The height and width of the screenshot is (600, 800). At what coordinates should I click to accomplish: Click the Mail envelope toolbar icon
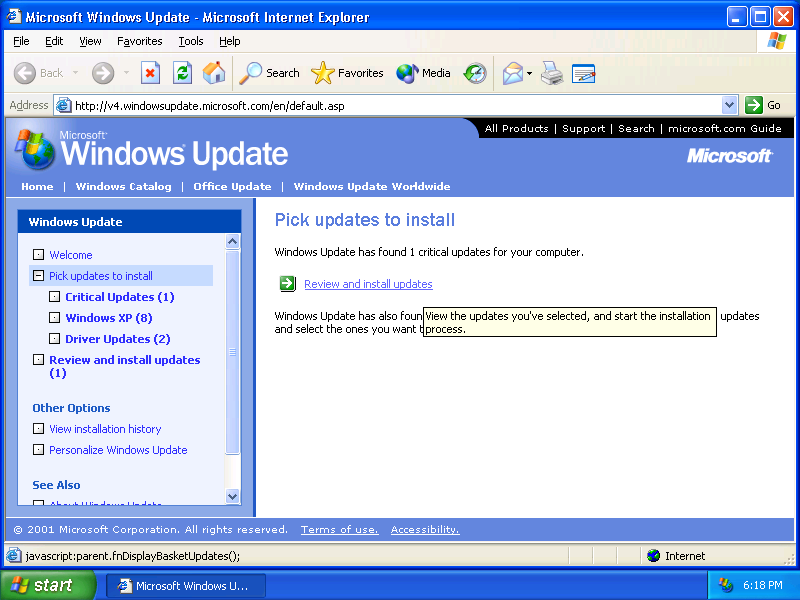pos(513,73)
